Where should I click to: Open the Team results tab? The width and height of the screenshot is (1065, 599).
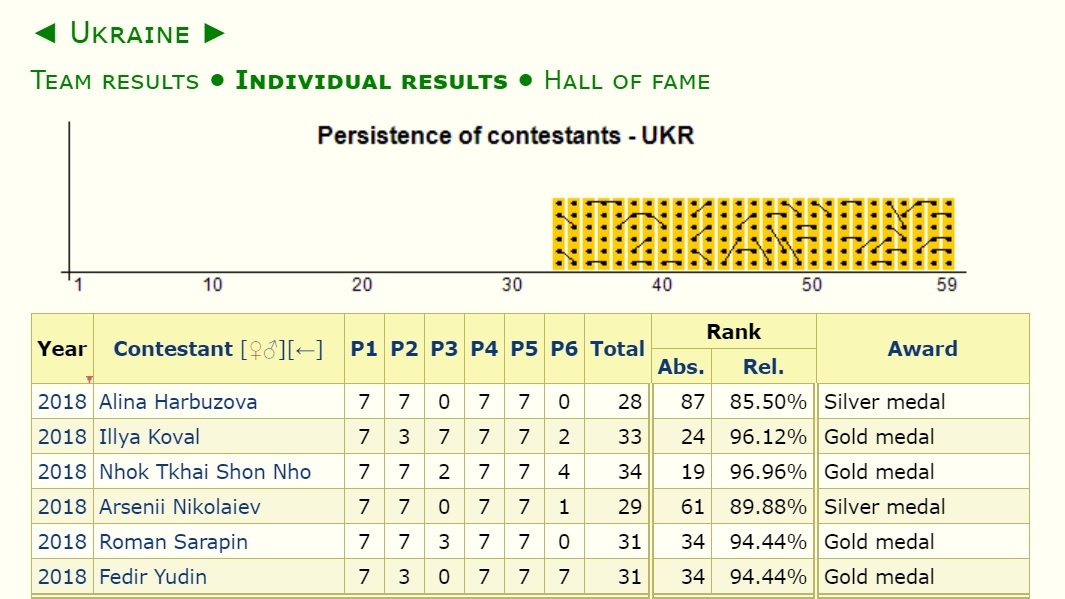pyautogui.click(x=115, y=81)
